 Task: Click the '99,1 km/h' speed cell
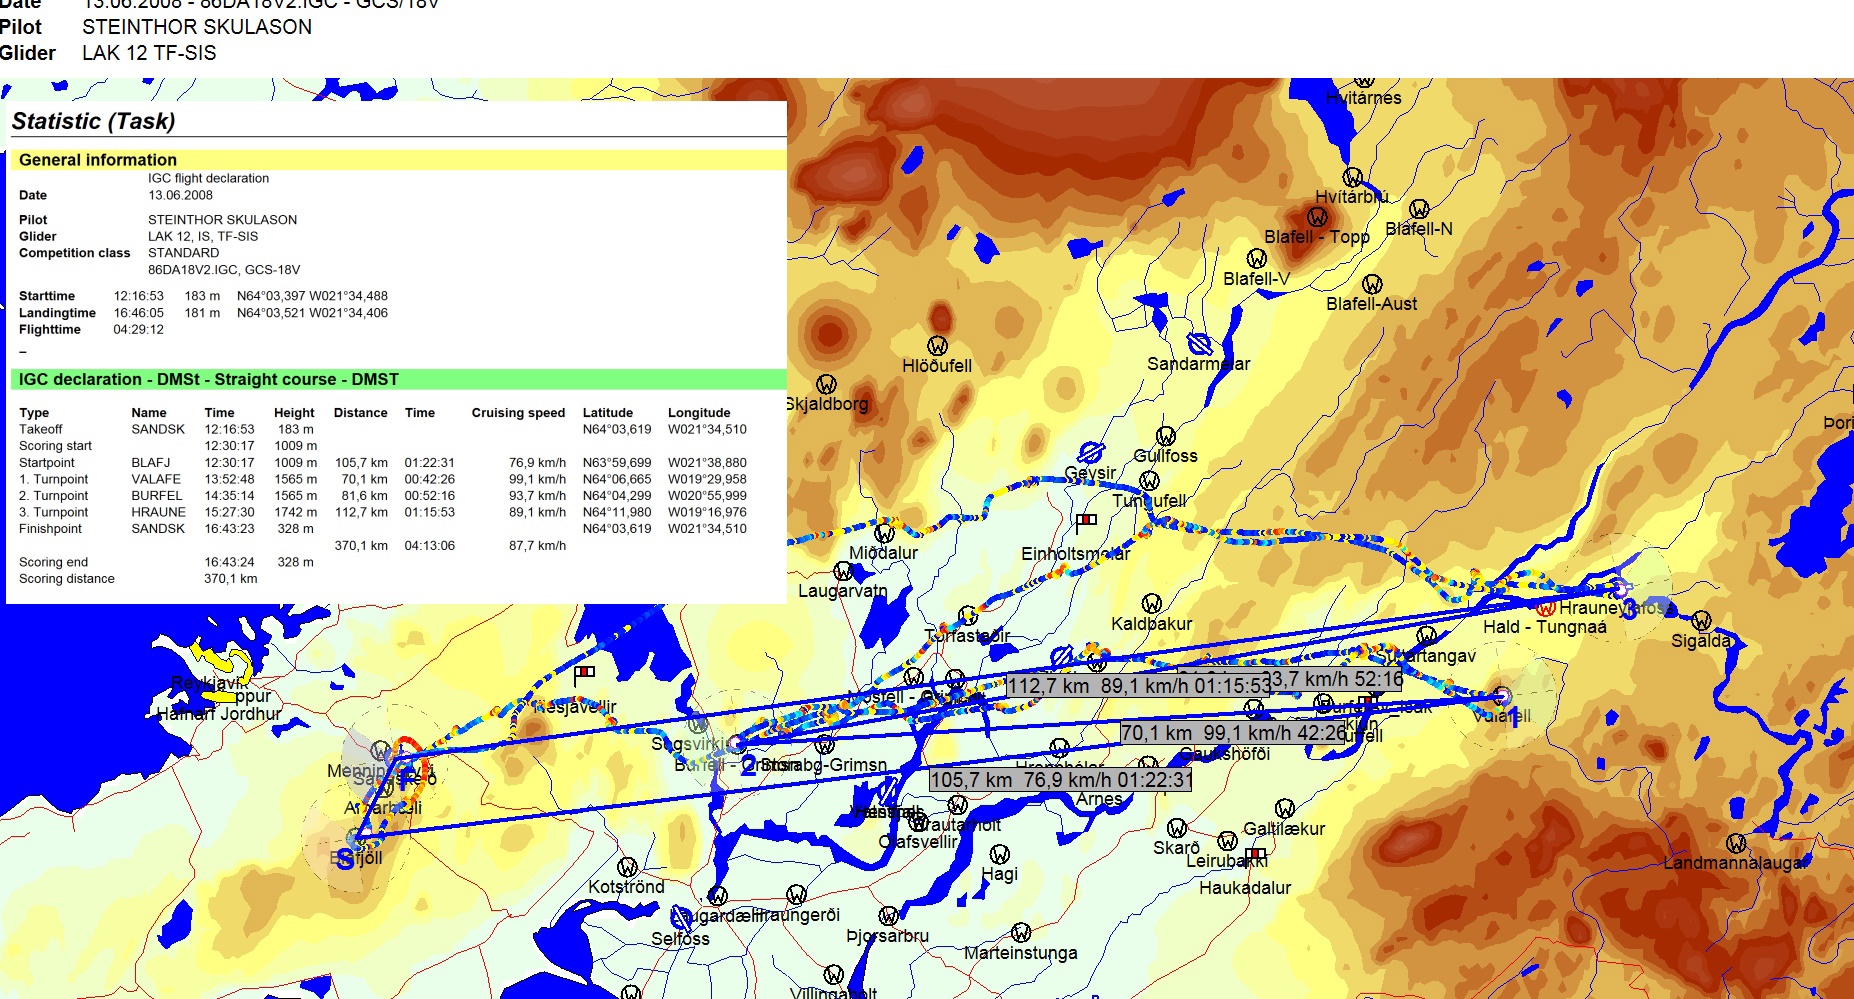(x=537, y=479)
